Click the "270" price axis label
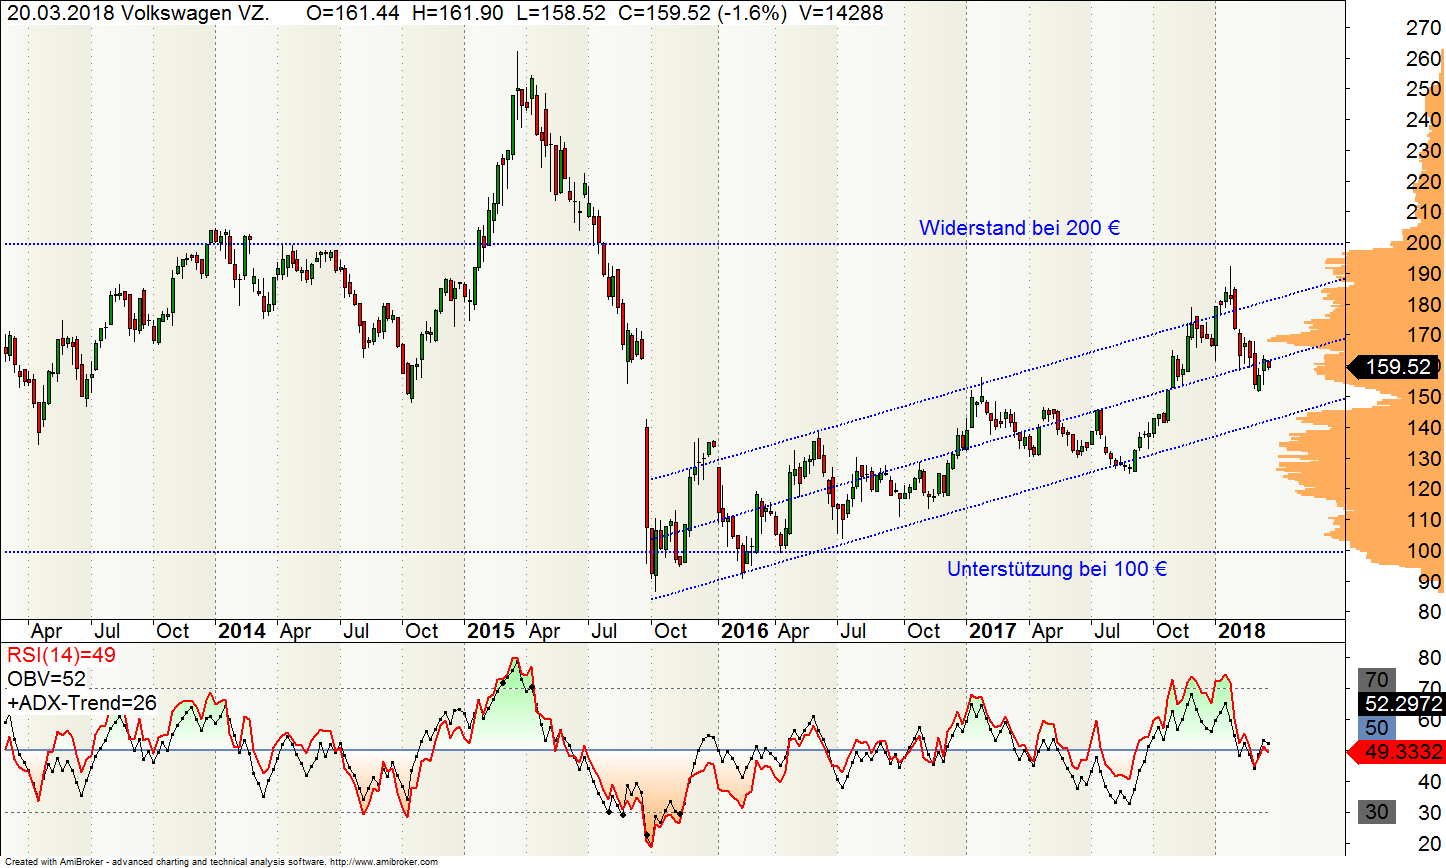The height and width of the screenshot is (868, 1446). pos(1424,29)
